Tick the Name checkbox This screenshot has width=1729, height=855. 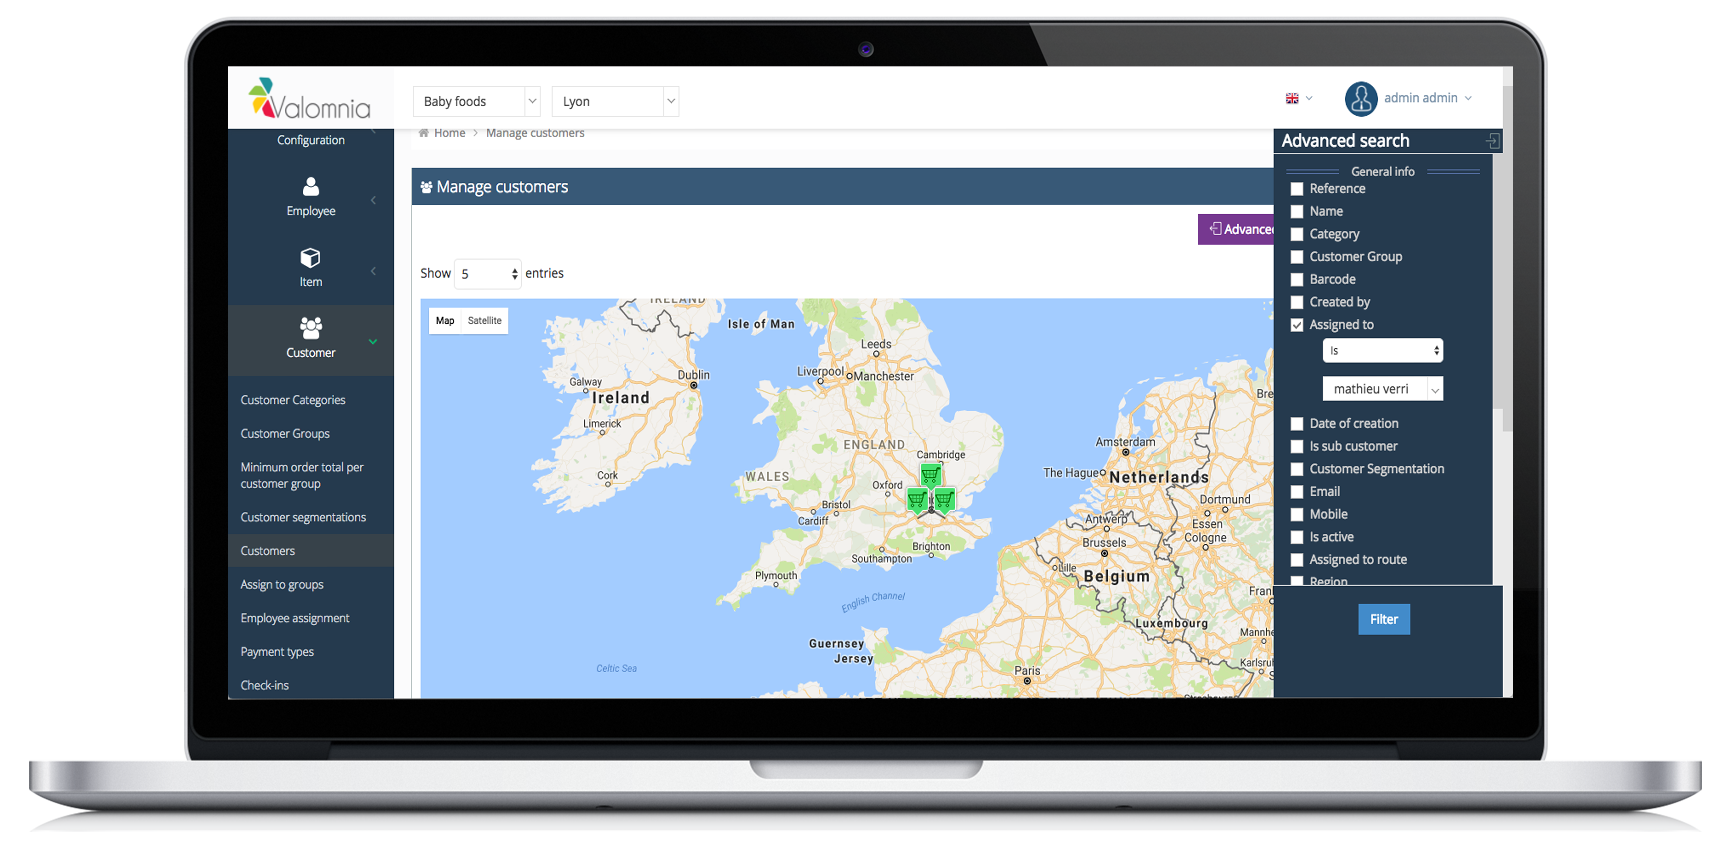click(x=1297, y=212)
